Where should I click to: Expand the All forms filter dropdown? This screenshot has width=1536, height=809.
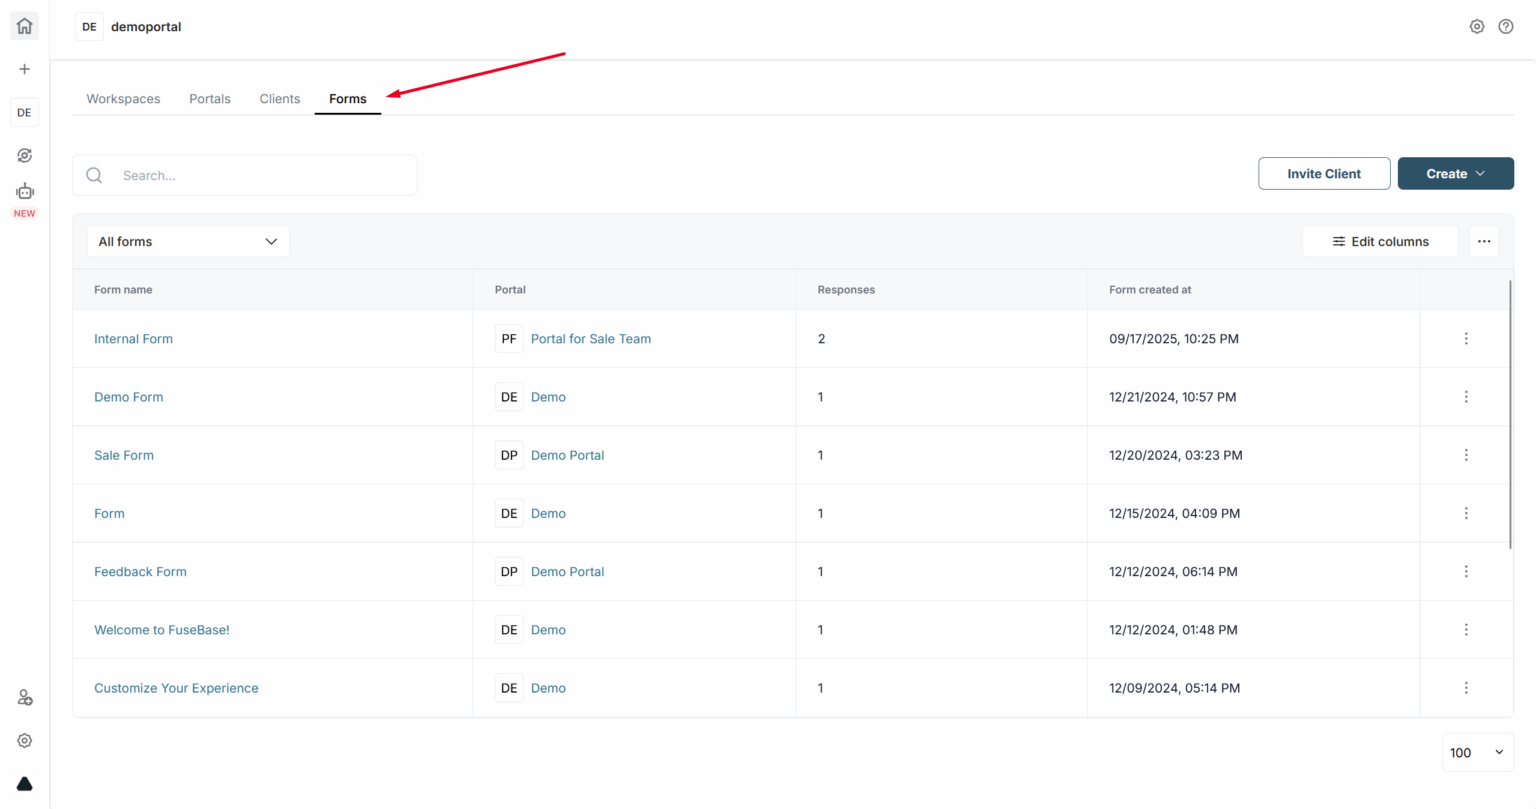(188, 241)
